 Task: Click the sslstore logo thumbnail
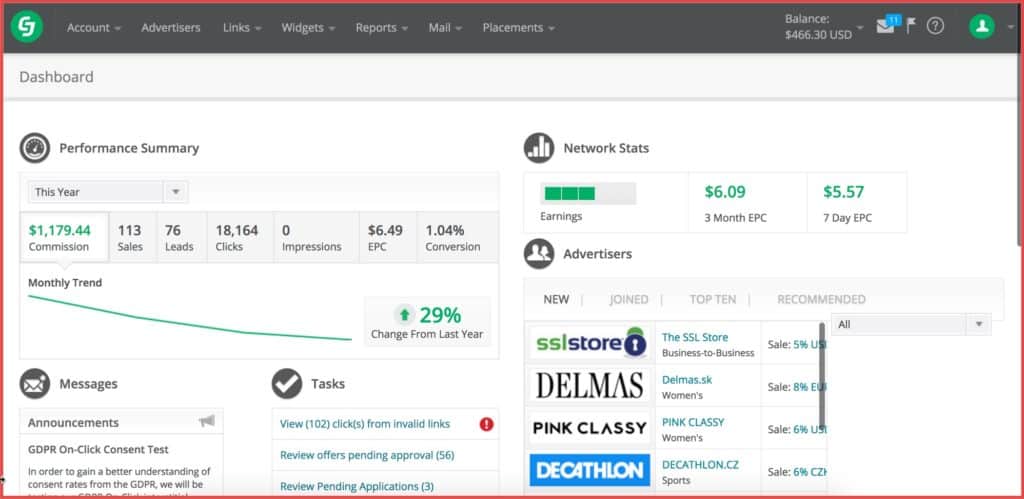pos(590,344)
